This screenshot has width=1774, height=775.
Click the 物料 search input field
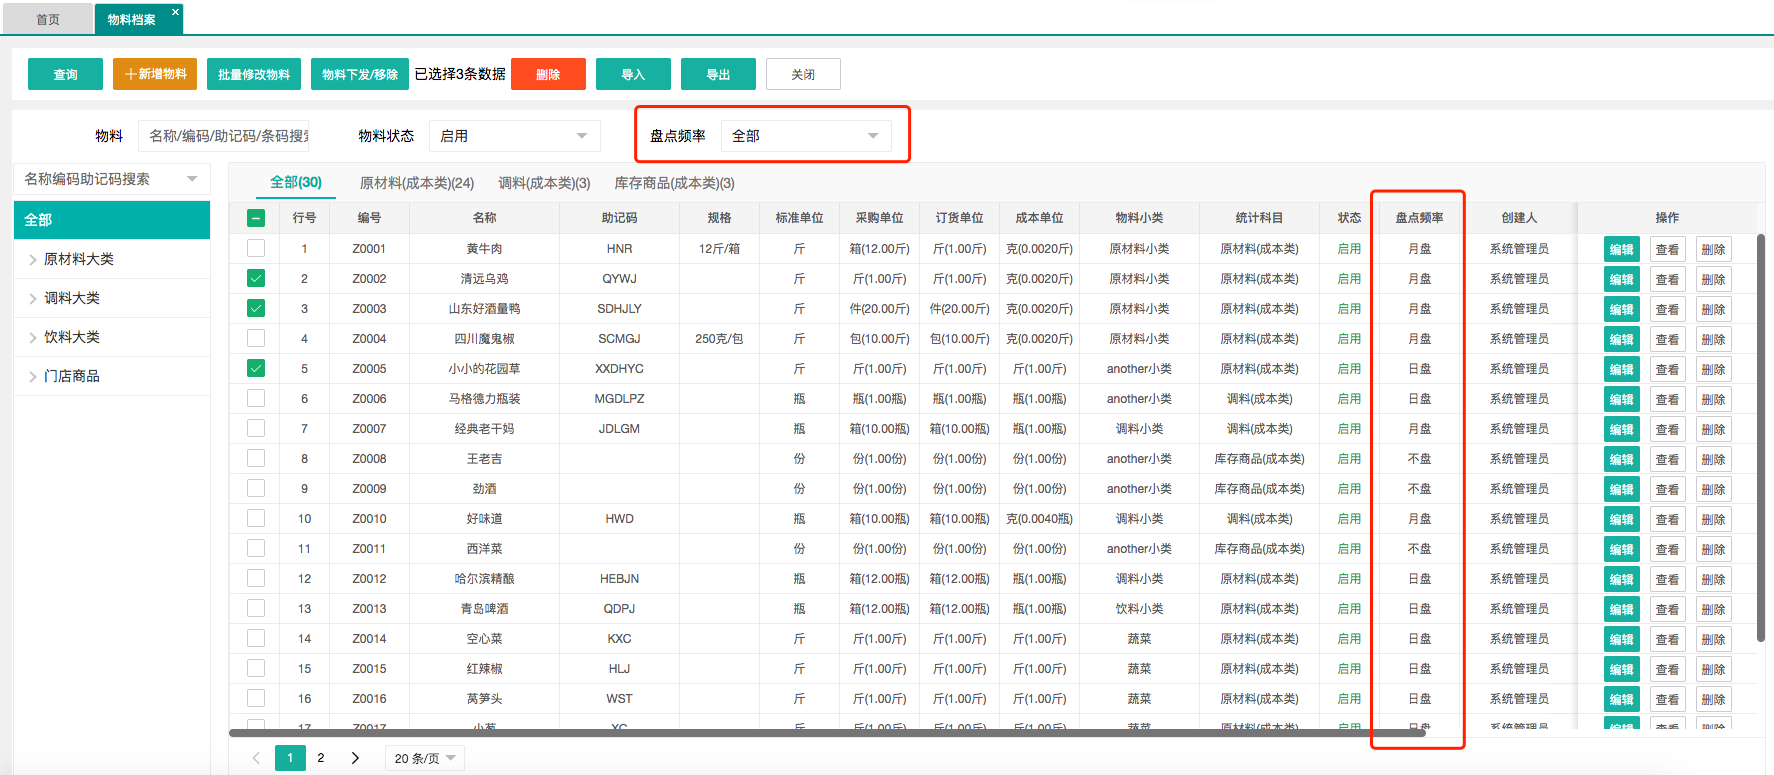point(228,136)
